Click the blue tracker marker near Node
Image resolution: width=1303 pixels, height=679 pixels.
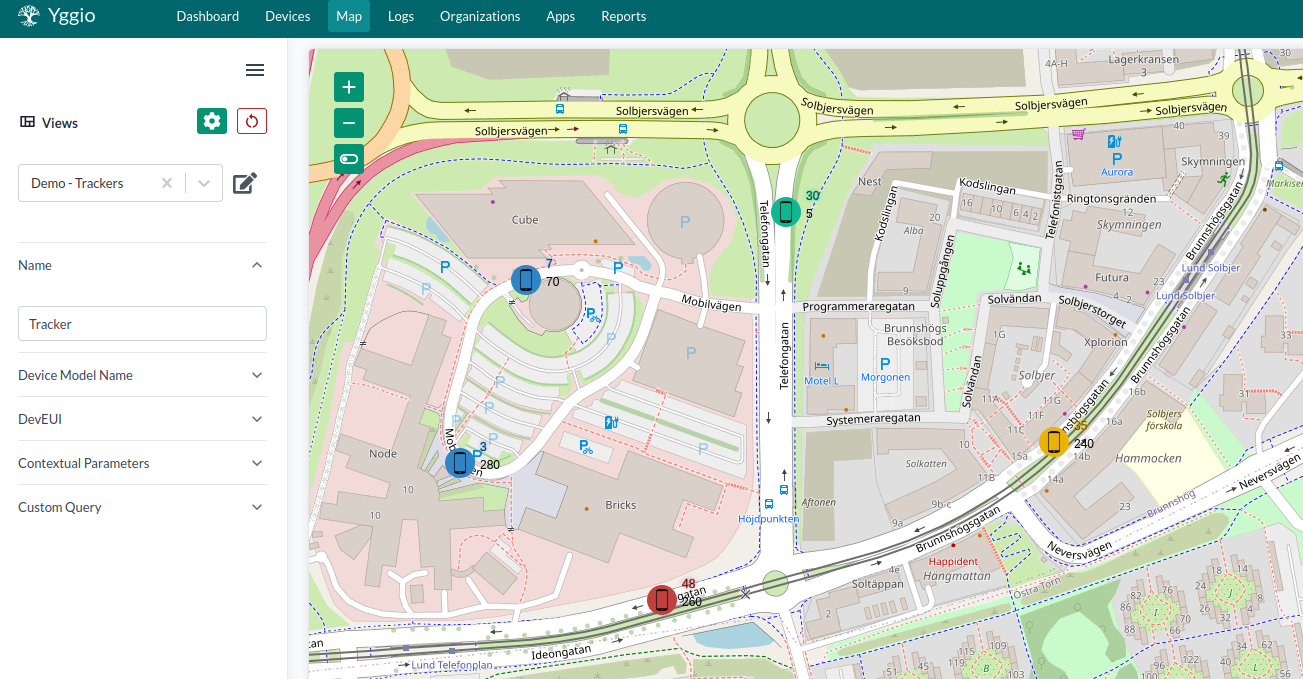460,463
